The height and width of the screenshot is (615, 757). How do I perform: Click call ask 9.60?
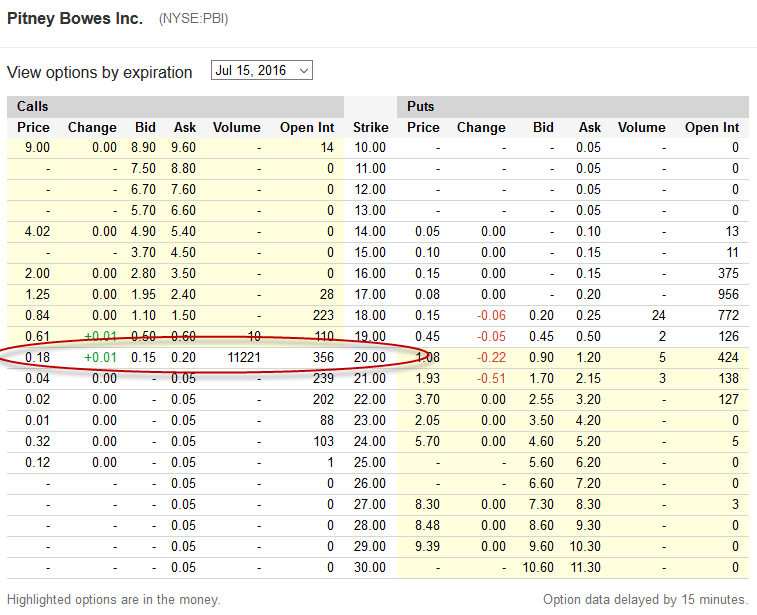click(183, 147)
